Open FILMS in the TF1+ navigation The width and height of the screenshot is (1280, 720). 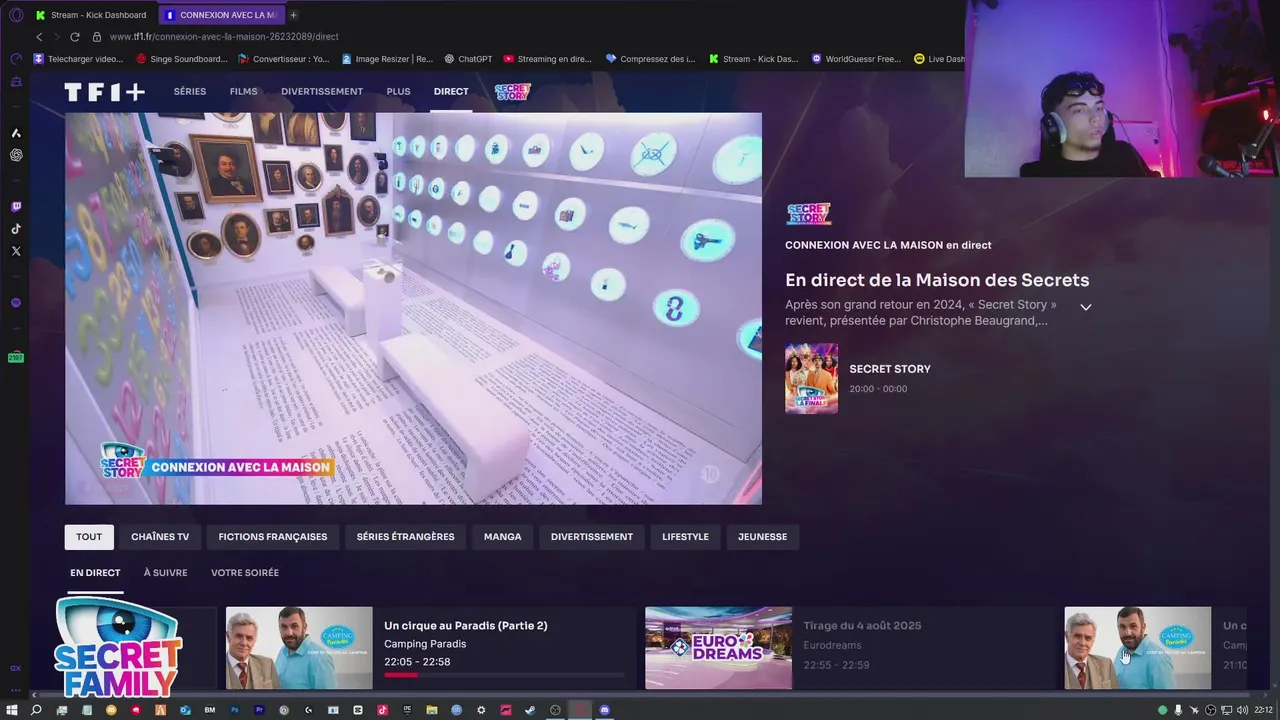pos(243,92)
